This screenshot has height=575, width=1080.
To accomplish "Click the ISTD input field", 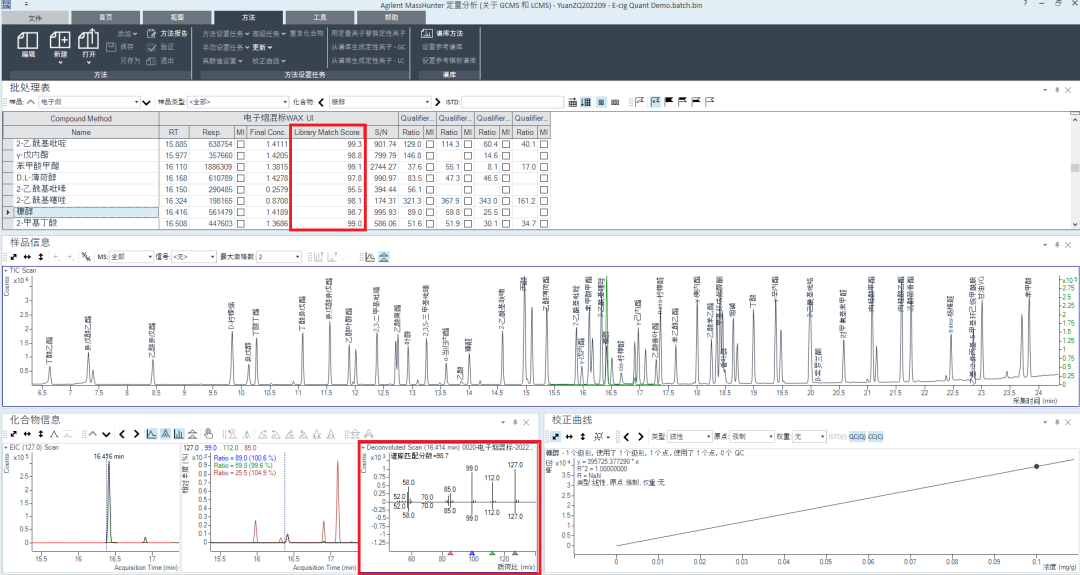I will [512, 102].
